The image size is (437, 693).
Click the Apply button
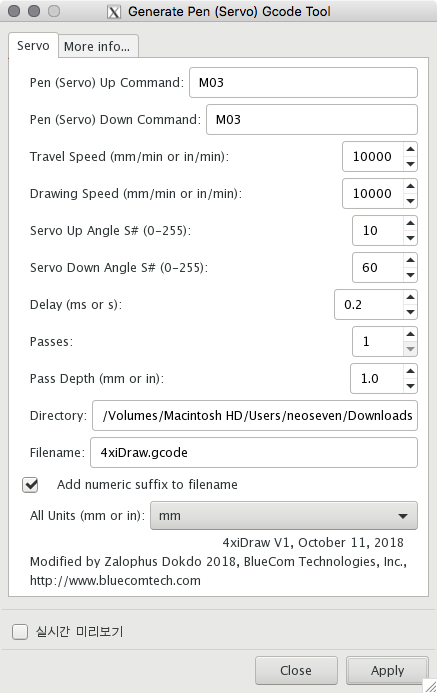coord(387,670)
